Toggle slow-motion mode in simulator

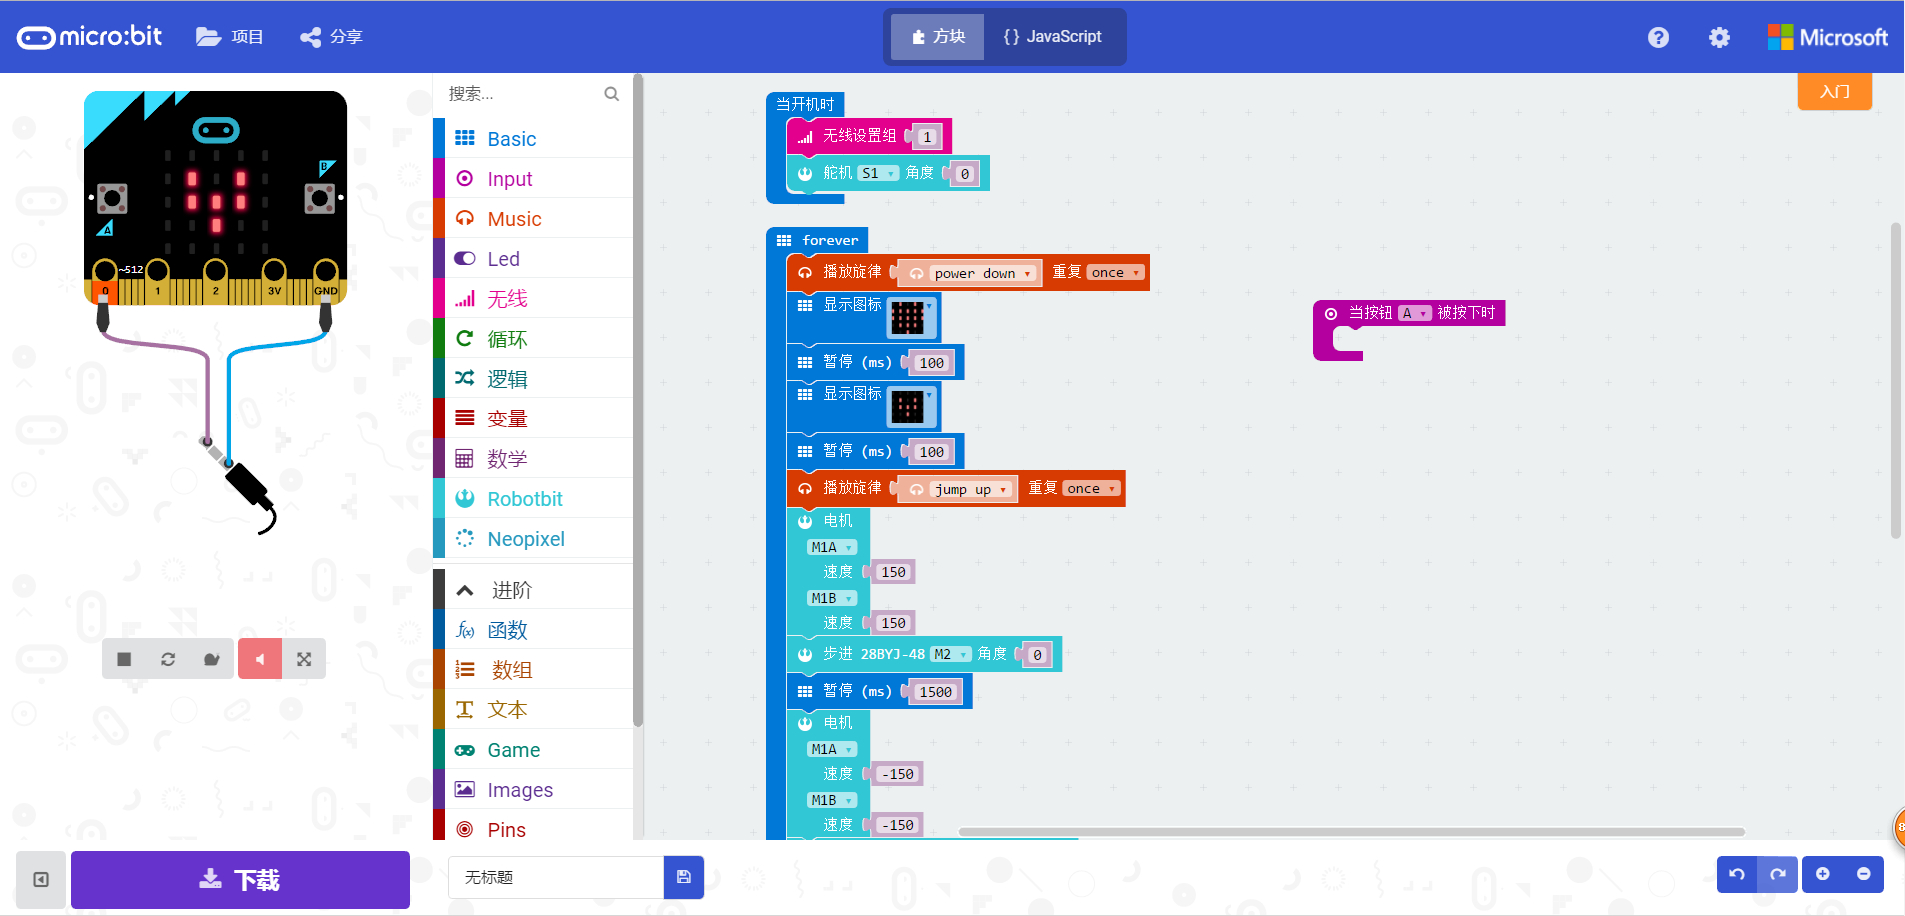click(212, 659)
